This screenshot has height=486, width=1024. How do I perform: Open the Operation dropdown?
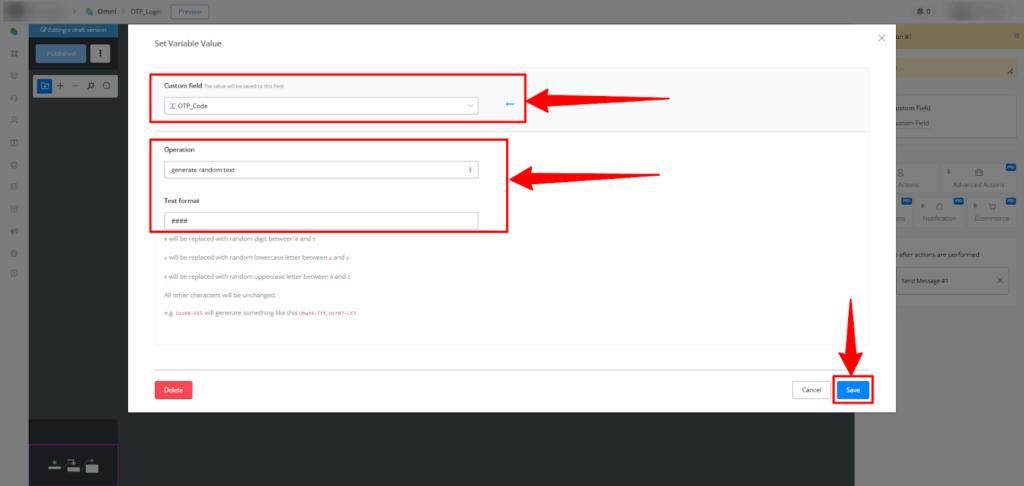pyautogui.click(x=320, y=170)
